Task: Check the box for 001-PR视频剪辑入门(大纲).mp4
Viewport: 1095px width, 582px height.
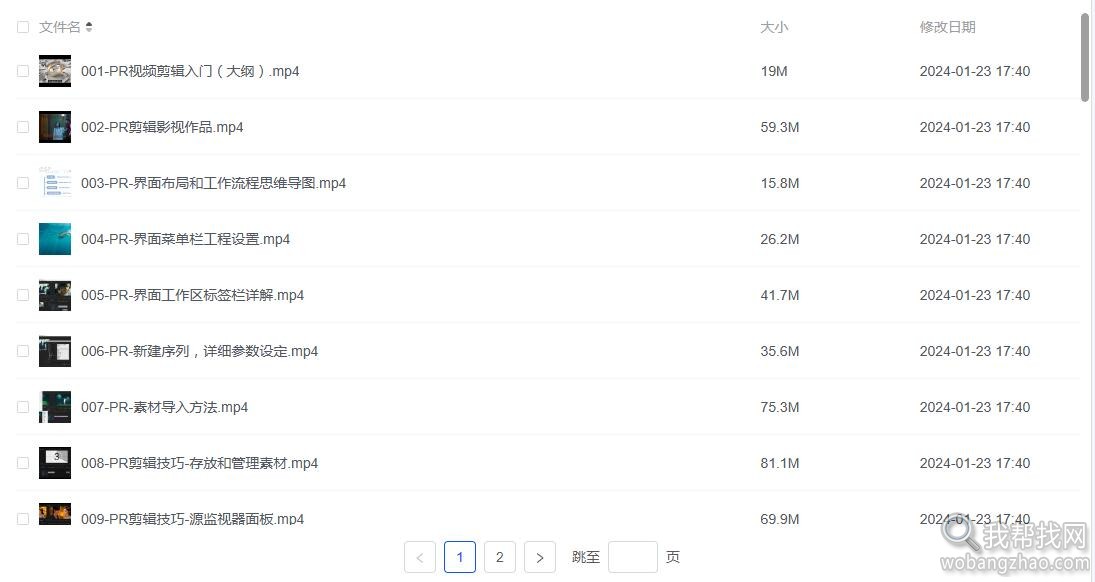Action: (23, 71)
